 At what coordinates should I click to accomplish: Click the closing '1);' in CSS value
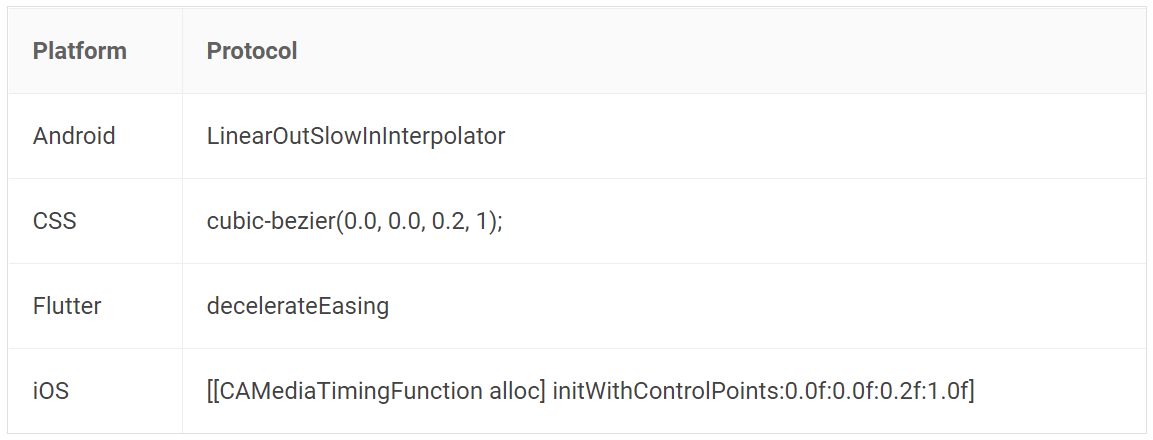click(488, 221)
